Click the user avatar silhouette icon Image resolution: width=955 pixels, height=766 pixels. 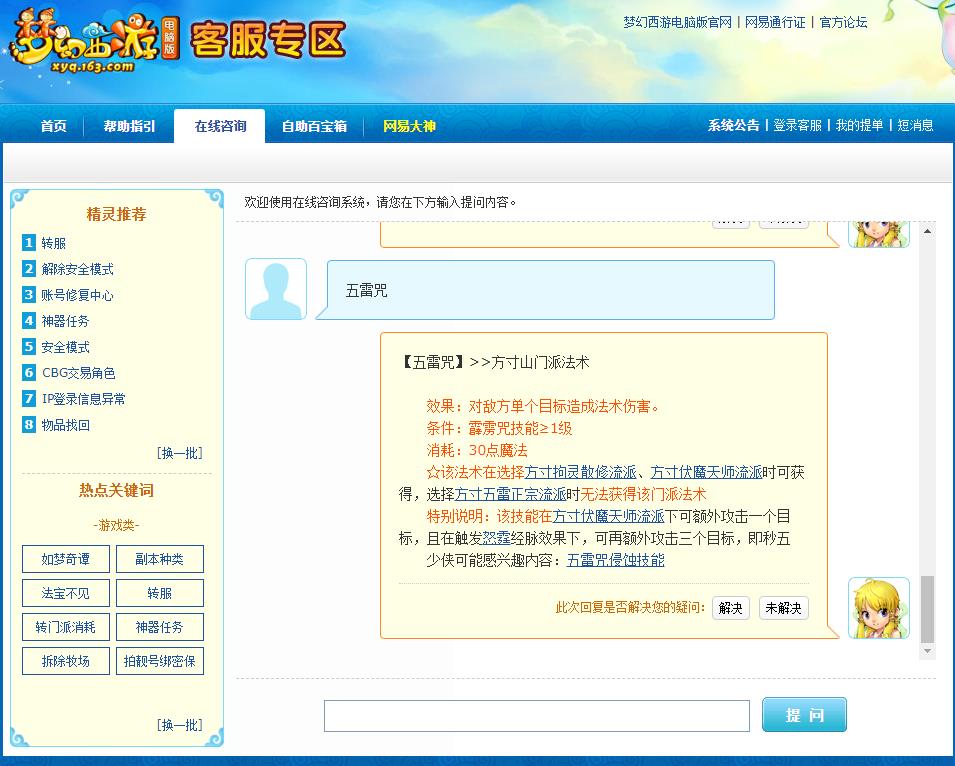[276, 289]
